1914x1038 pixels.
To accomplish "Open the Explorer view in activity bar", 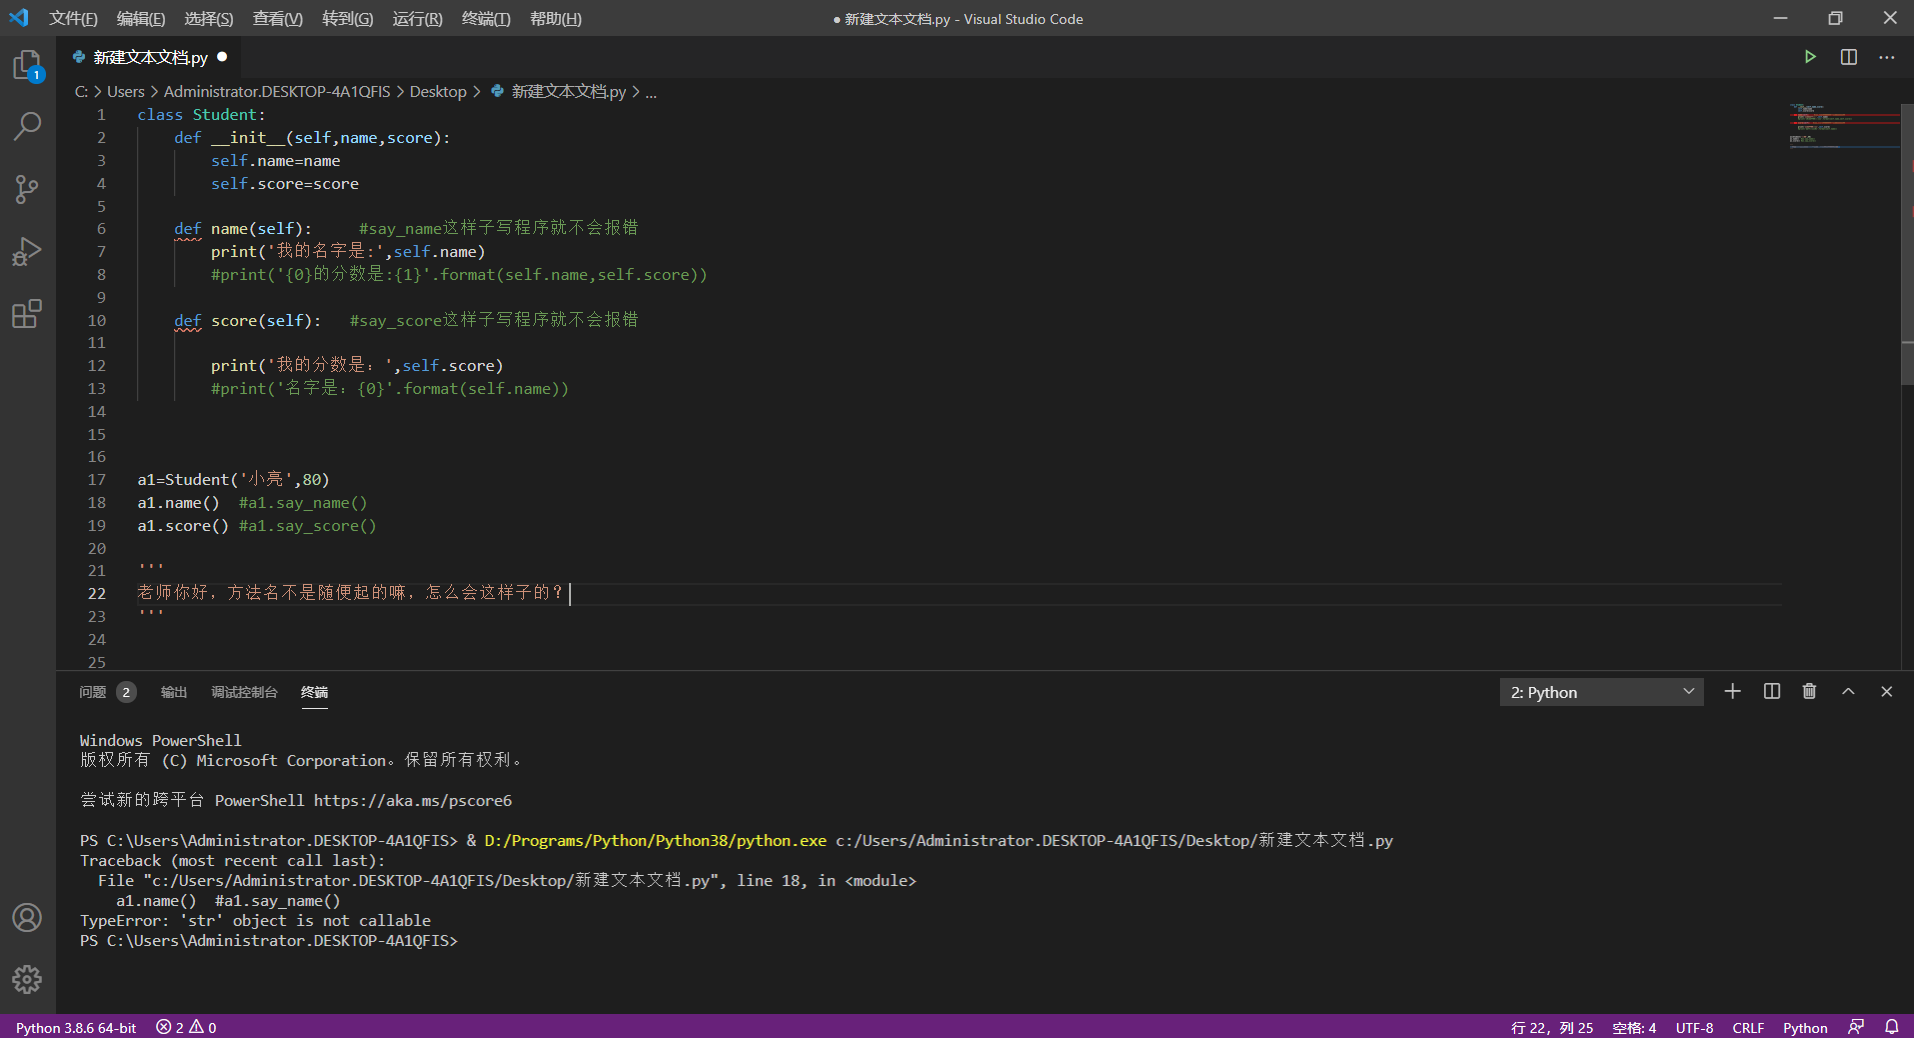I will 27,65.
